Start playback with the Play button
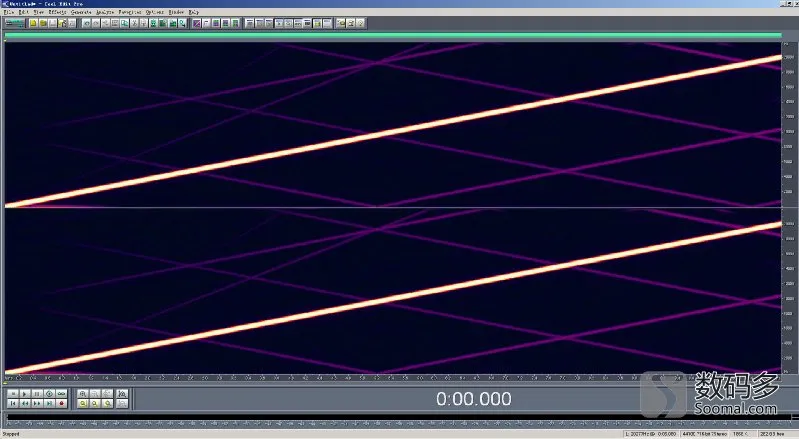This screenshot has height=439, width=799. click(25, 394)
